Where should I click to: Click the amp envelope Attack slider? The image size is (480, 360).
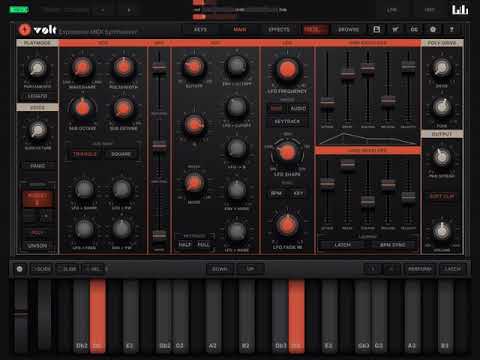point(328,102)
